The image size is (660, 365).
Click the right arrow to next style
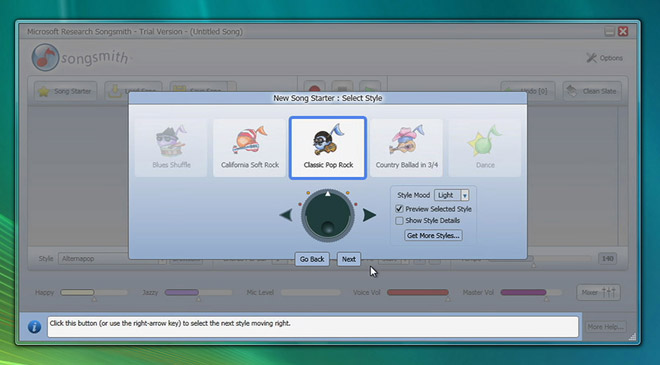click(x=369, y=215)
